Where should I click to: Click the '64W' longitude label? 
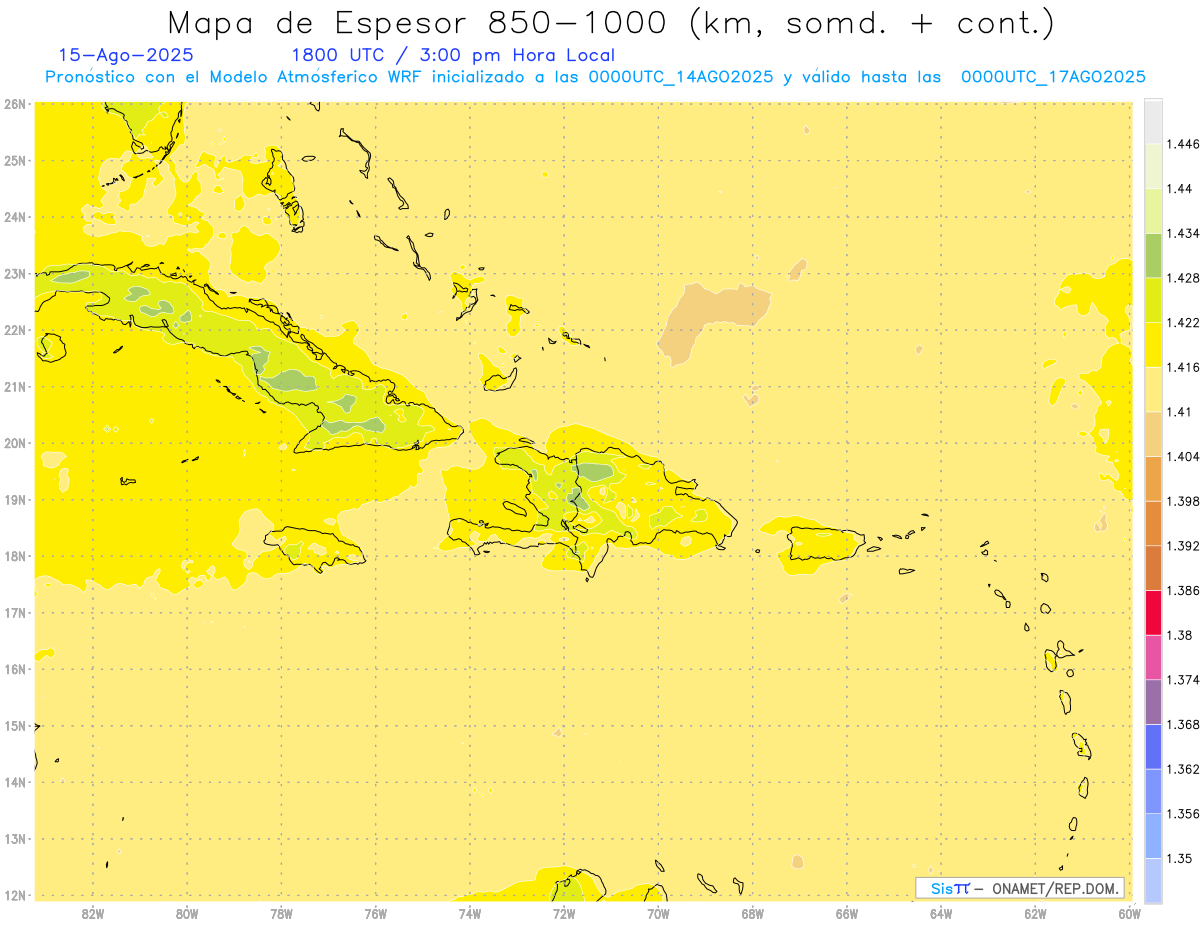940,913
